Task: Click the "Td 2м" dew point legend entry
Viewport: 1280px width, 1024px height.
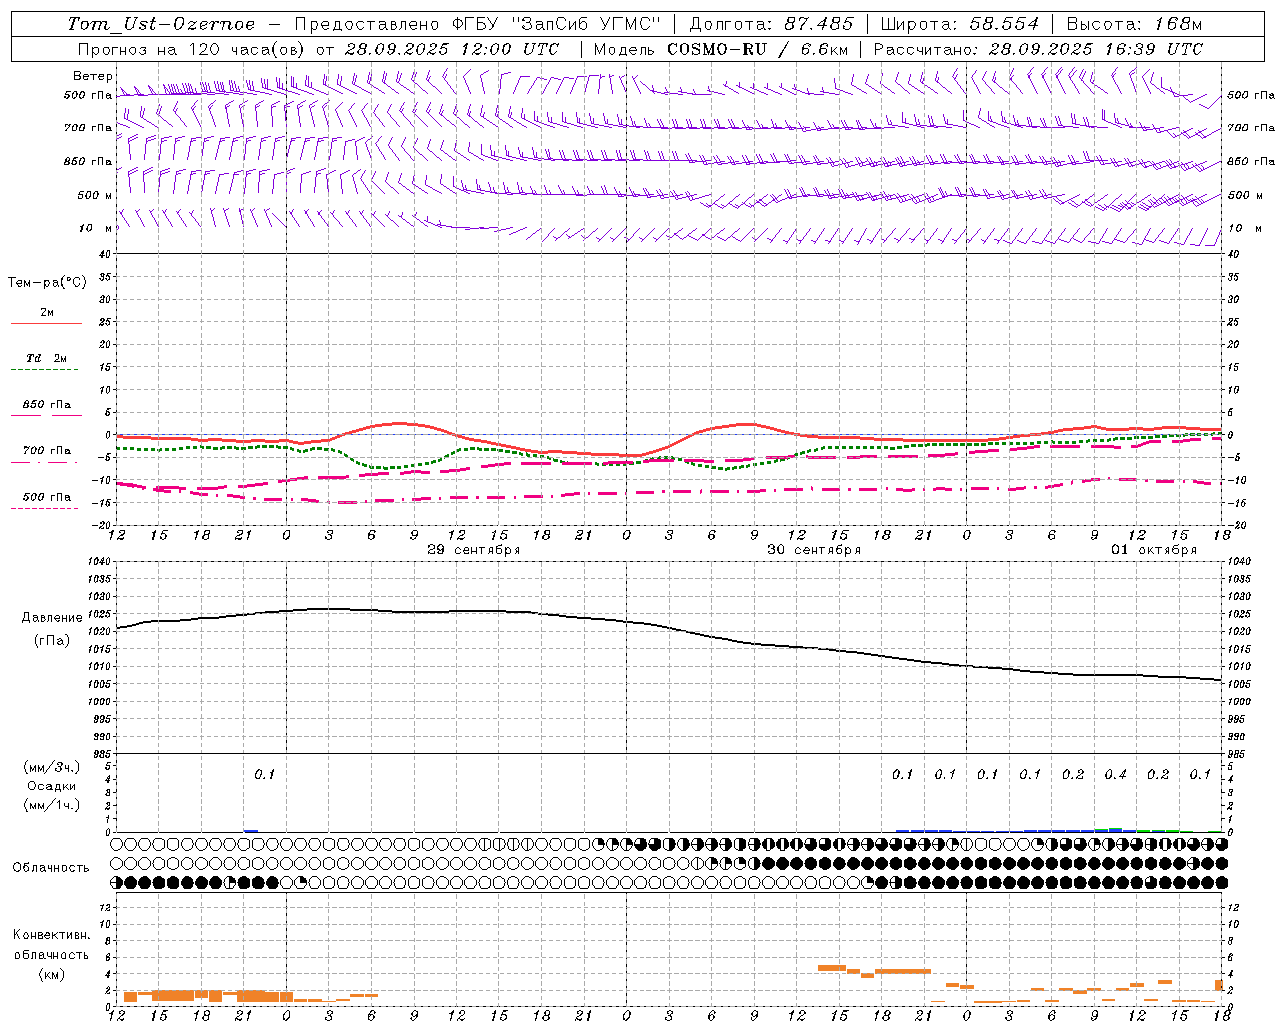Action: (x=47, y=358)
